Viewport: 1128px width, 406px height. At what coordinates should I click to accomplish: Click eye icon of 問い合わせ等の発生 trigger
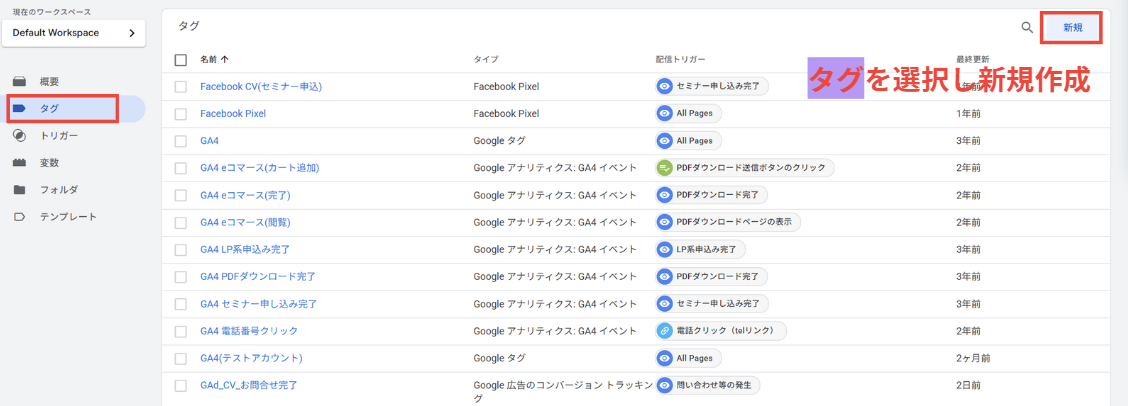665,385
